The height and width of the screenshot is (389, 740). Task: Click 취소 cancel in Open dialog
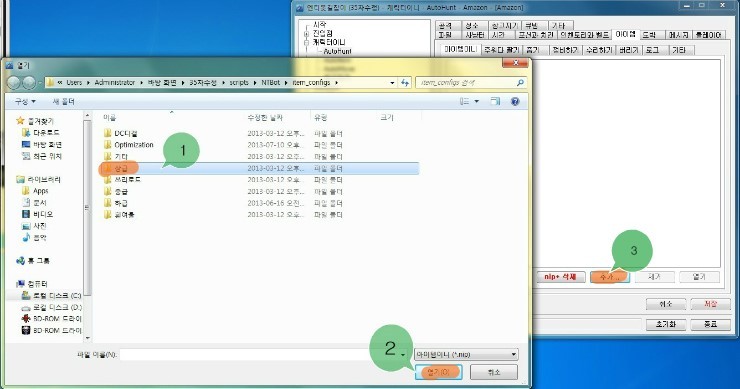[x=494, y=372]
